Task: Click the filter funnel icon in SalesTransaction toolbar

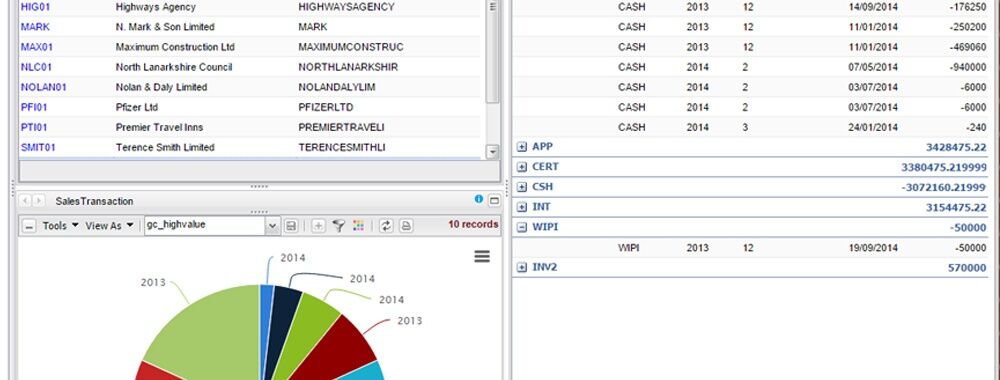Action: click(339, 225)
